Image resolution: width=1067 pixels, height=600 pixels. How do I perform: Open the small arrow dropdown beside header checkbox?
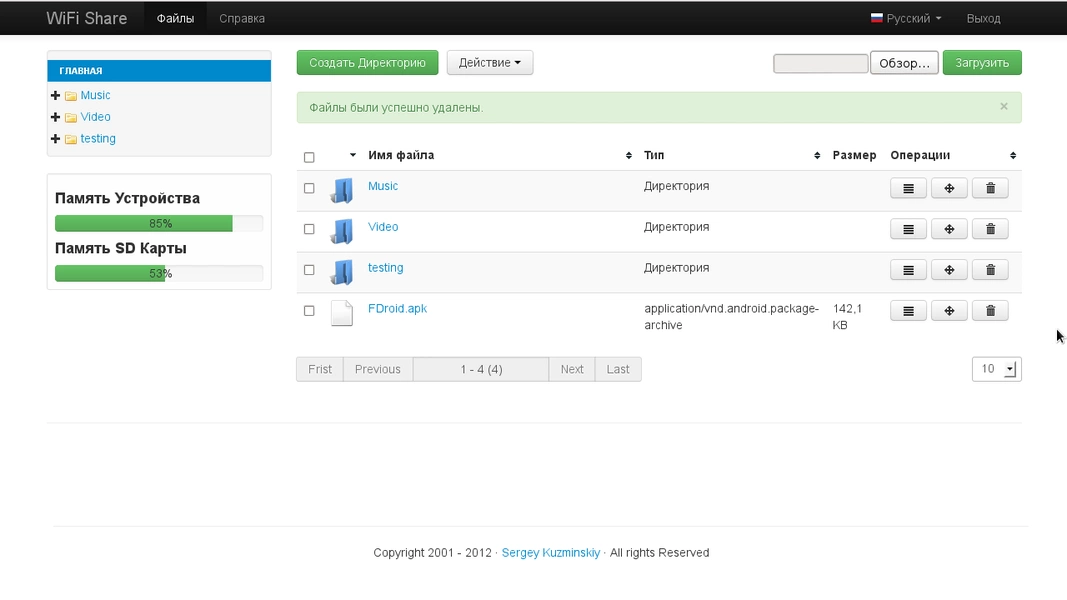(352, 155)
